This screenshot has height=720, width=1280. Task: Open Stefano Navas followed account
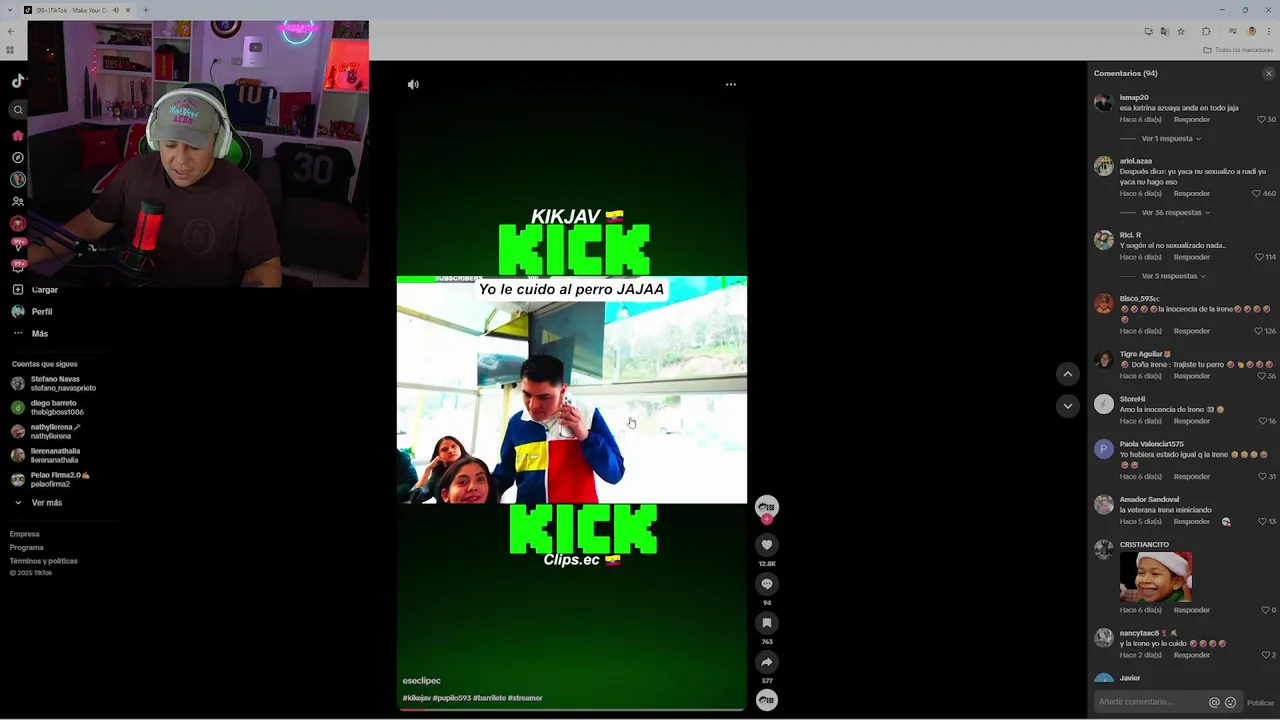click(54, 384)
